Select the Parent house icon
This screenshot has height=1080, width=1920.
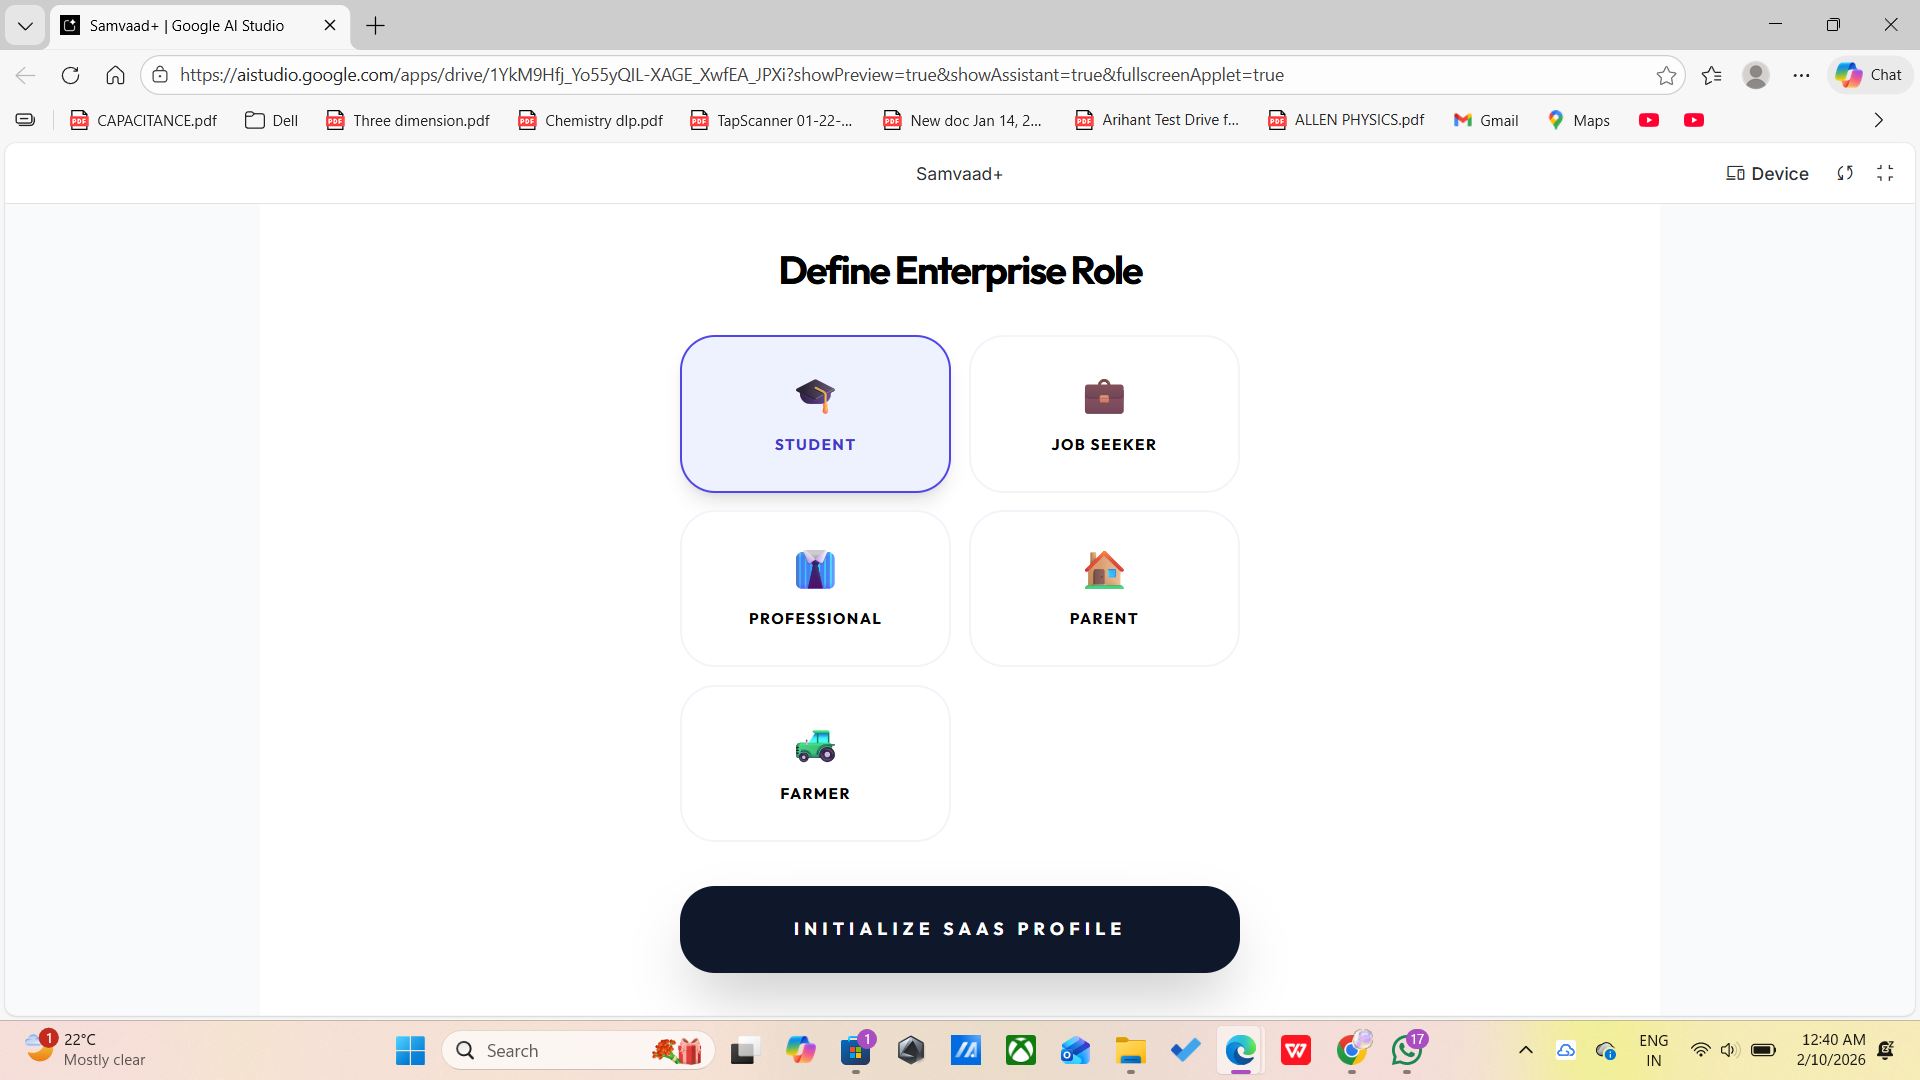click(1104, 570)
